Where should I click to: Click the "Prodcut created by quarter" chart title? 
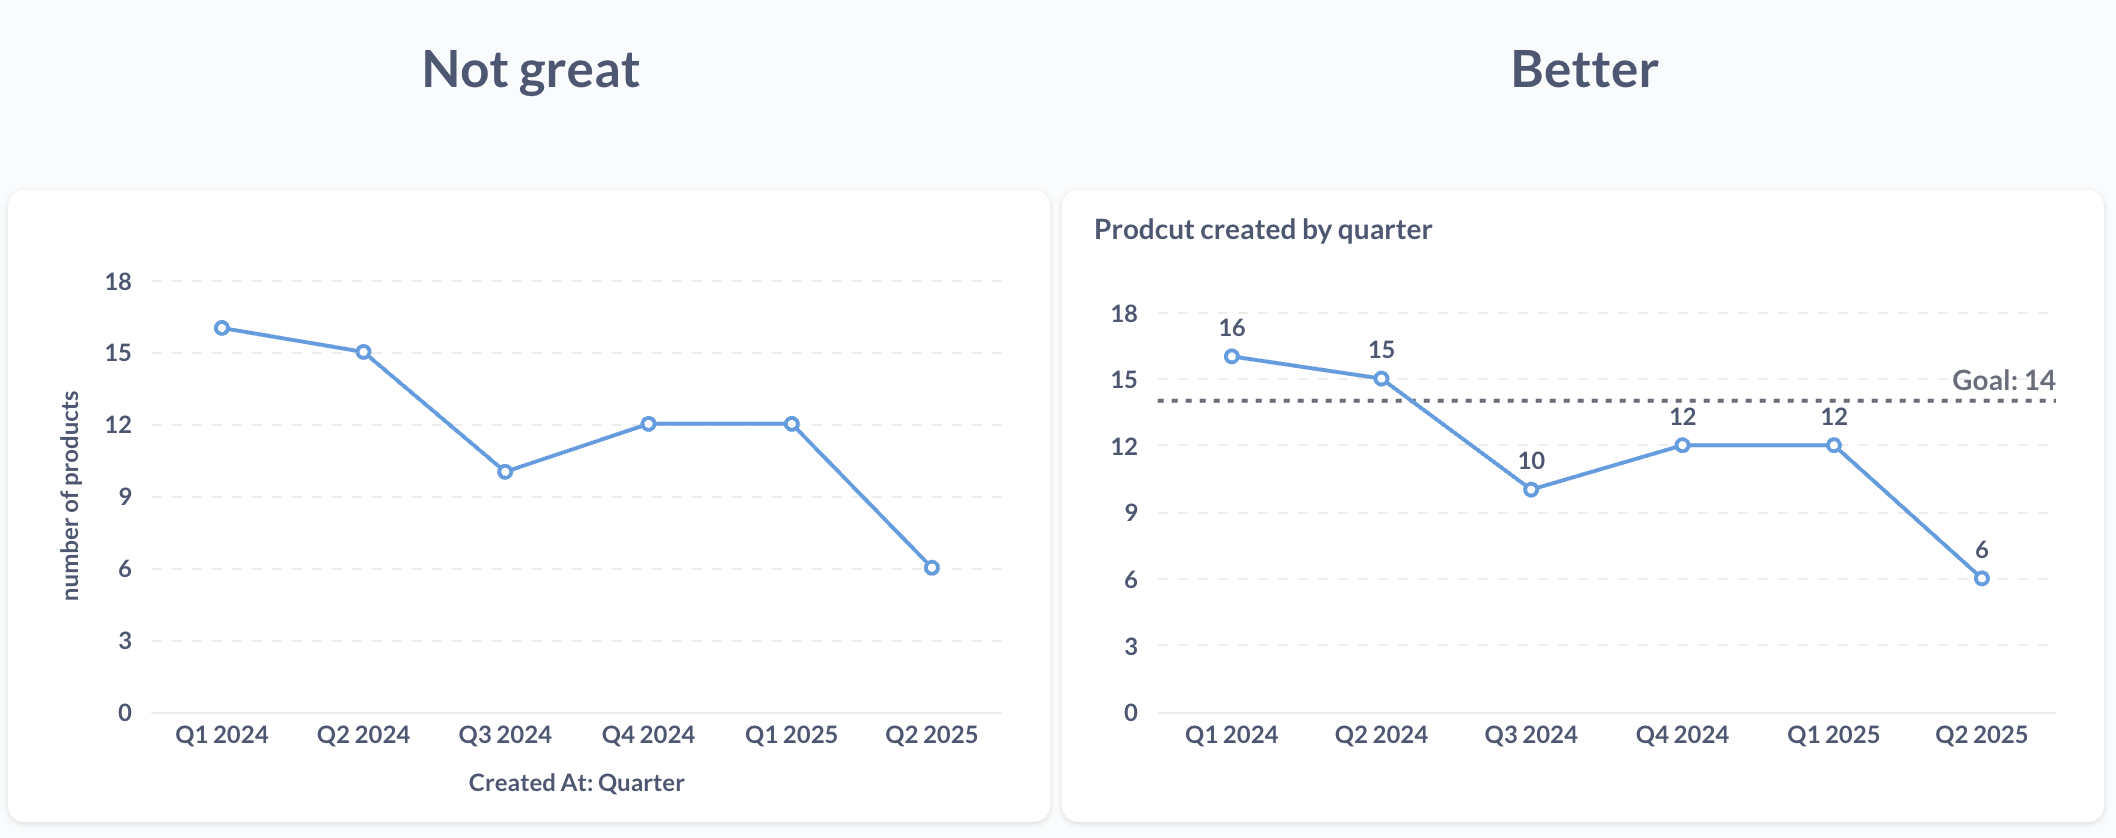(x=1262, y=230)
